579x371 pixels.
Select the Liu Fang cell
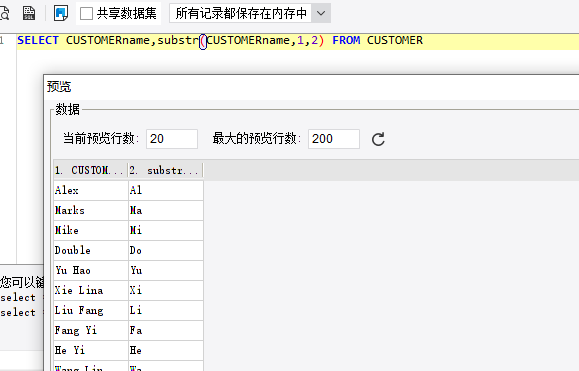click(91, 310)
